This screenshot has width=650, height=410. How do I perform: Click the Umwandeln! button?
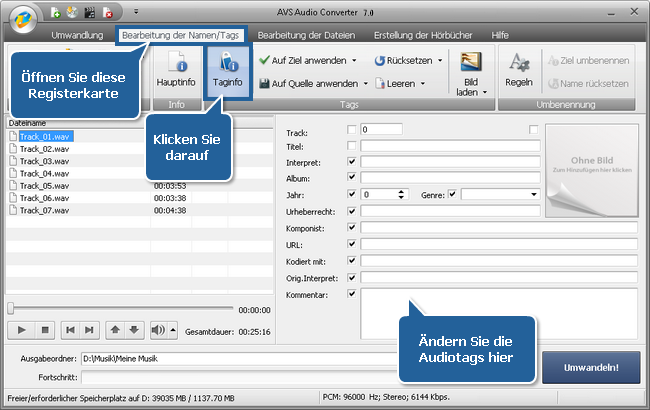click(x=590, y=367)
